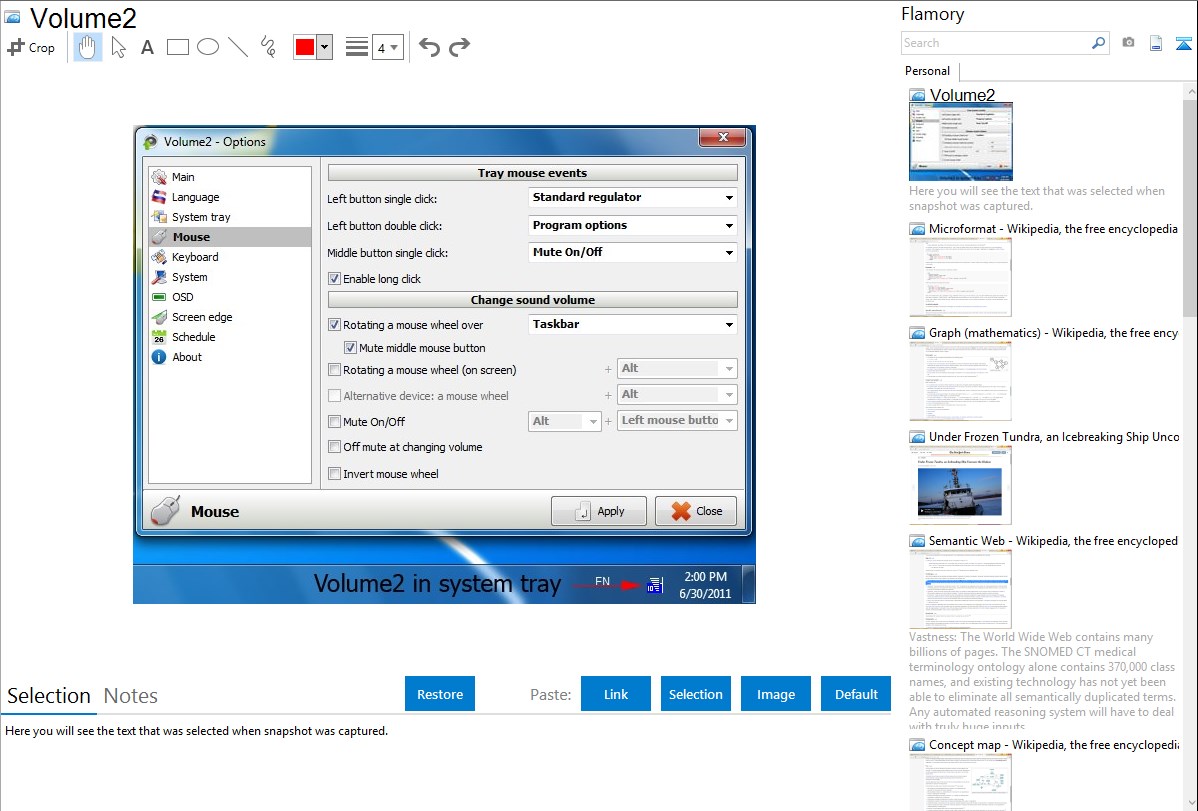Open the Under Frozen Tundra snapshot thumbnail
Screen dimensions: 1198x811
(960, 485)
